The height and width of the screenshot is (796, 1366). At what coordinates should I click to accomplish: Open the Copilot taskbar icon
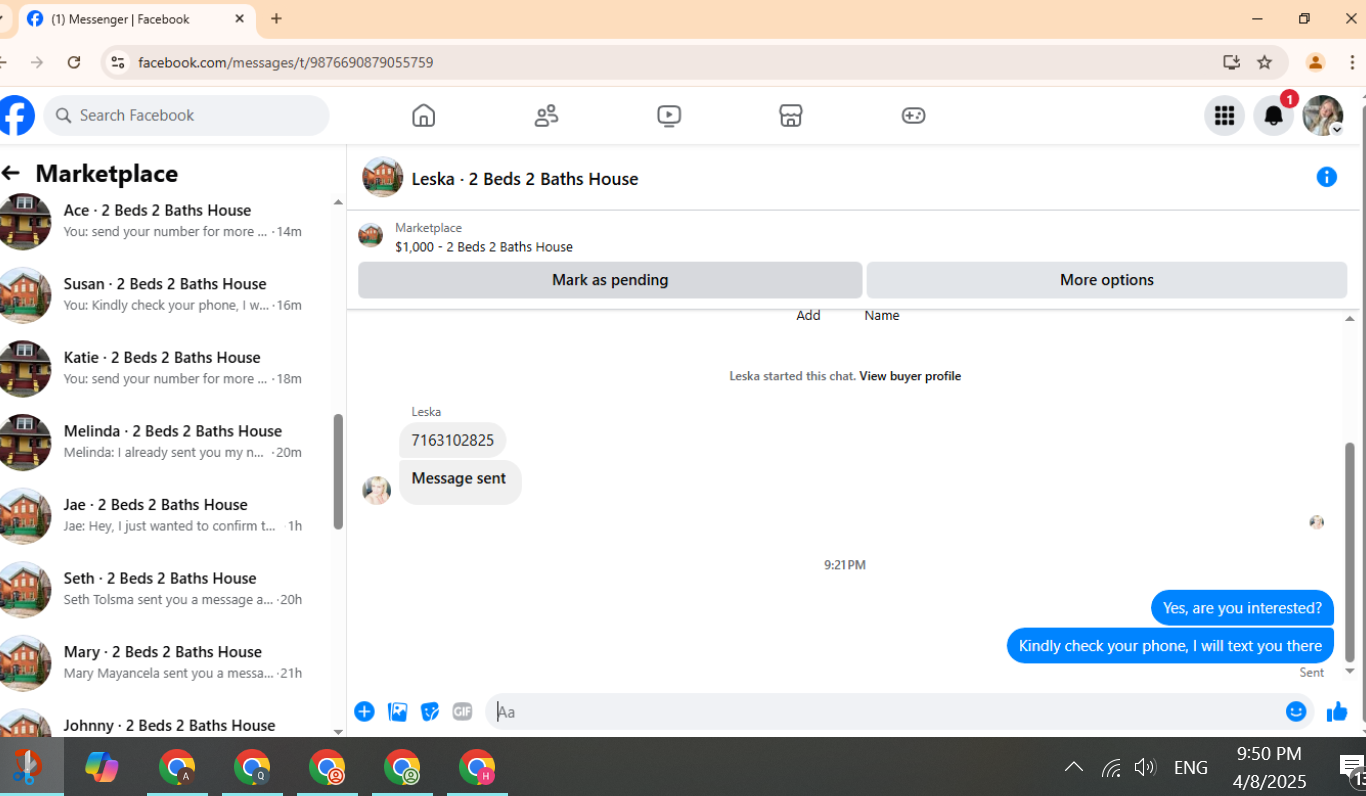pos(101,767)
